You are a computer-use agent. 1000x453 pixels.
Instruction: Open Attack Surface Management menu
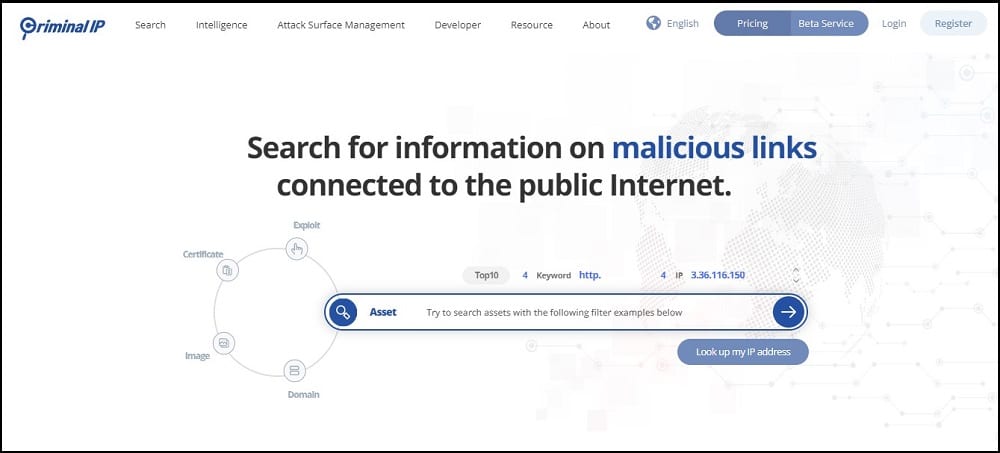[341, 25]
